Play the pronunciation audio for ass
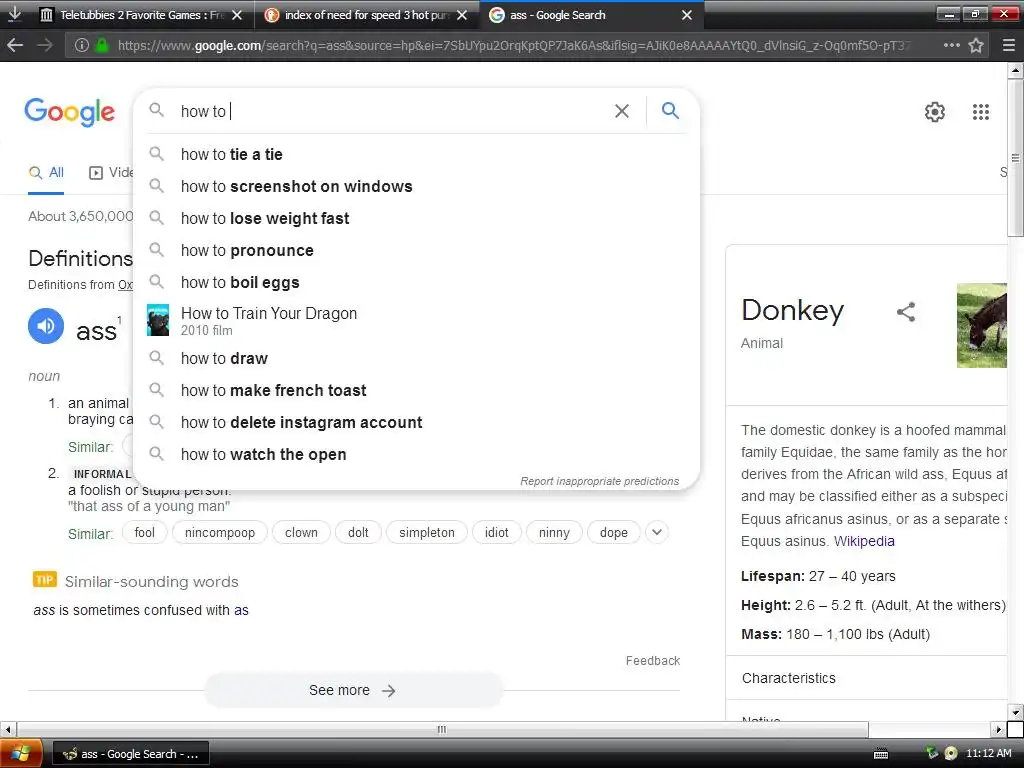Viewport: 1024px width, 768px height. click(46, 326)
